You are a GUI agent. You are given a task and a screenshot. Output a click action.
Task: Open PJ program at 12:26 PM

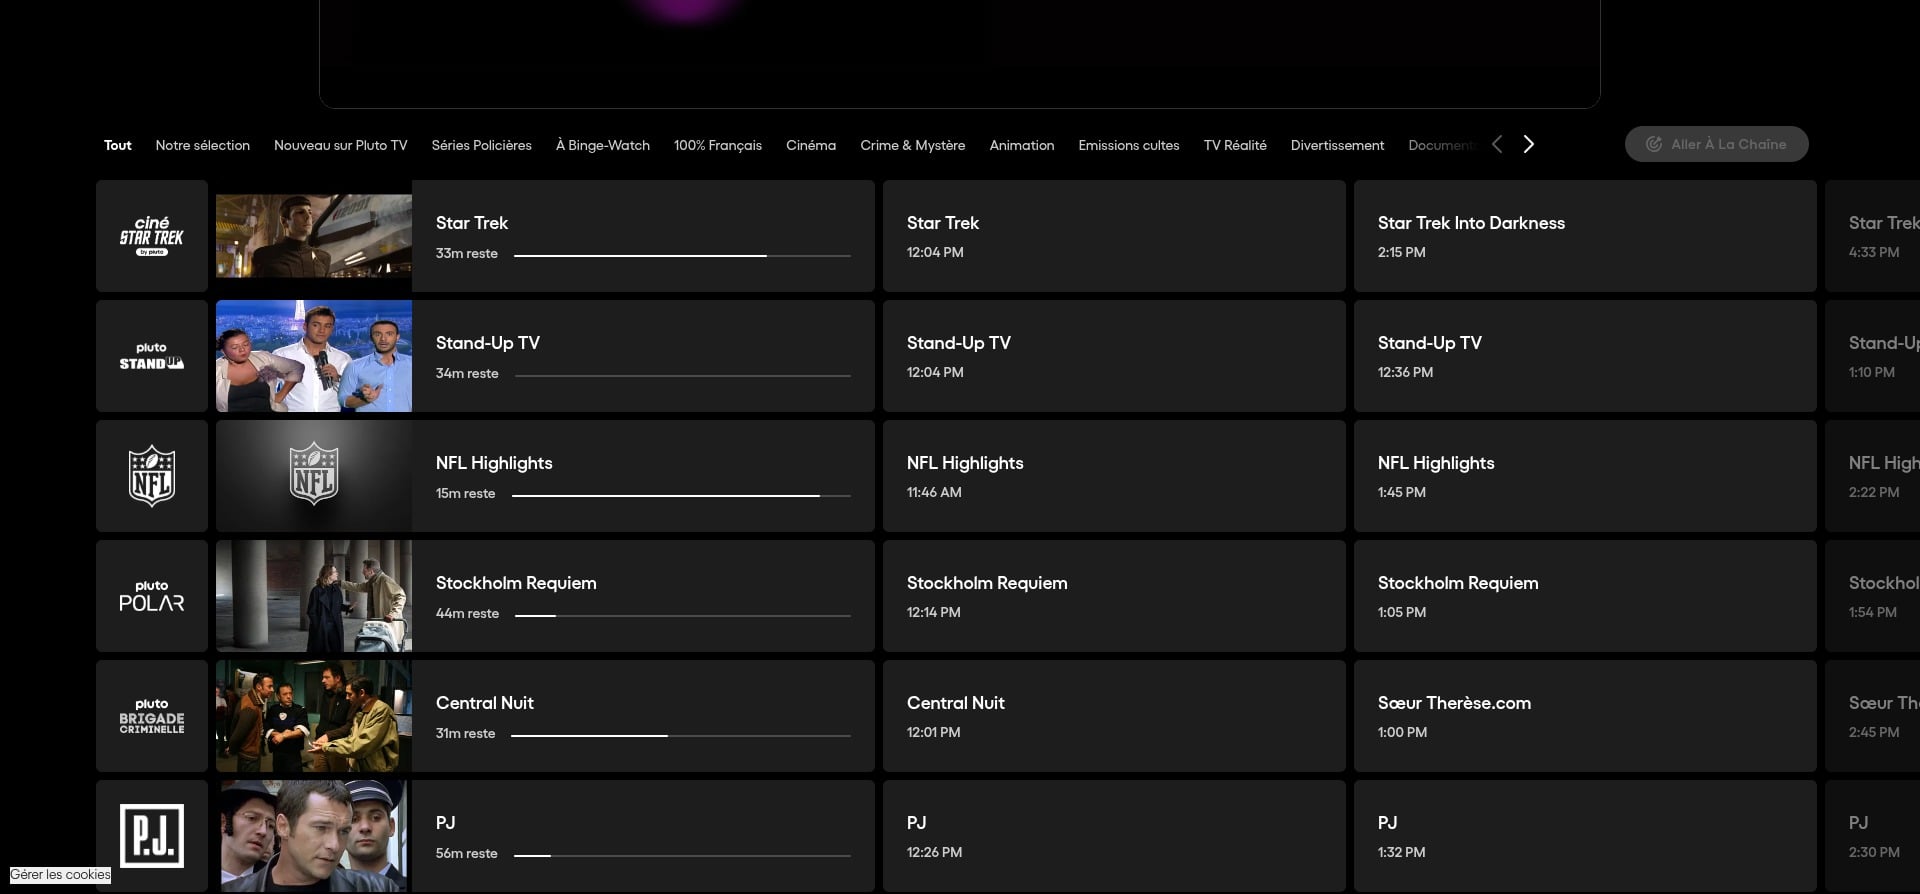1114,836
